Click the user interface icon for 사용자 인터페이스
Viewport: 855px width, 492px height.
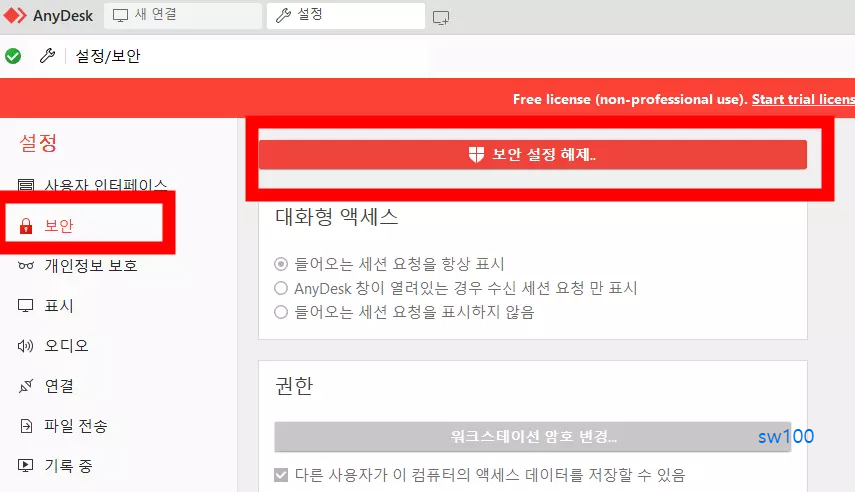coord(26,185)
